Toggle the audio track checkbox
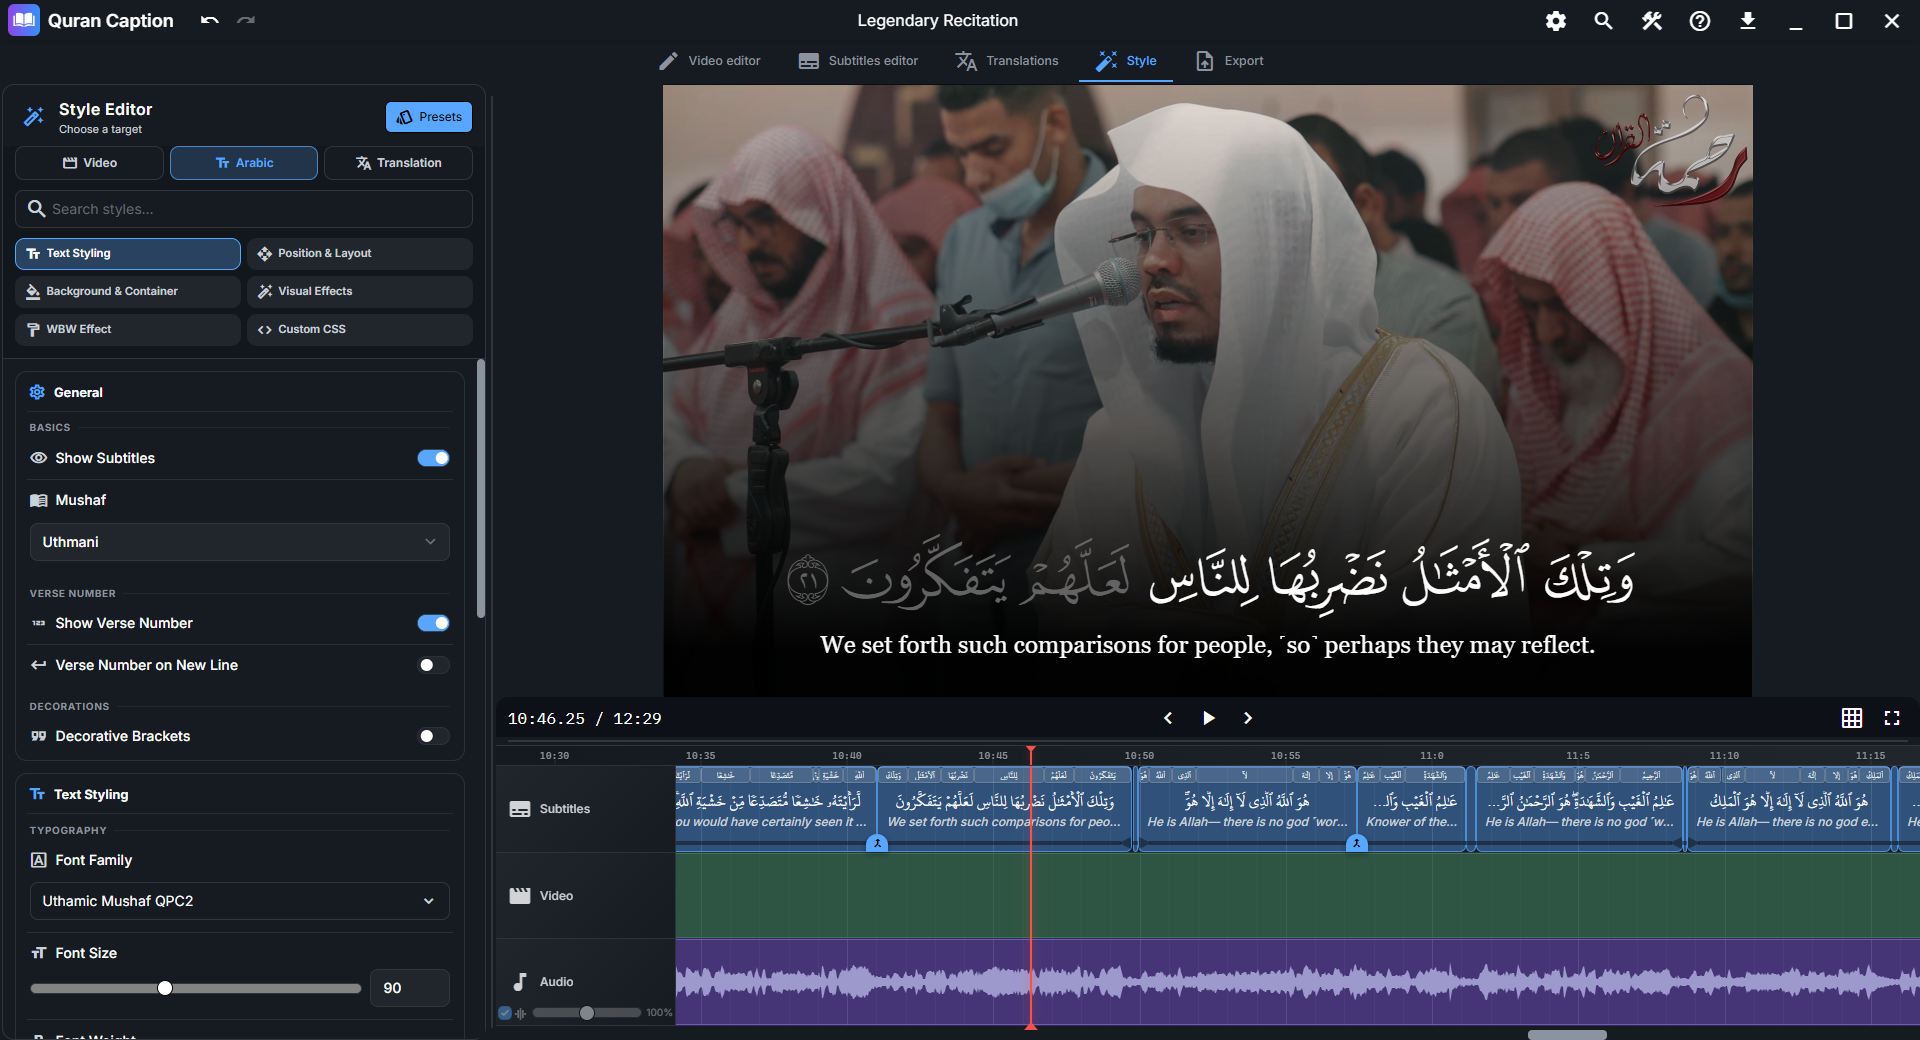The height and width of the screenshot is (1040, 1920). (x=505, y=1013)
